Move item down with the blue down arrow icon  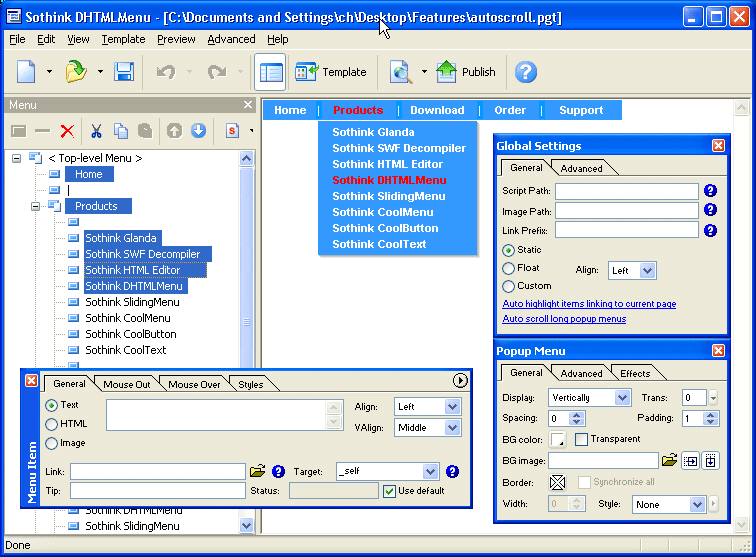tap(199, 131)
